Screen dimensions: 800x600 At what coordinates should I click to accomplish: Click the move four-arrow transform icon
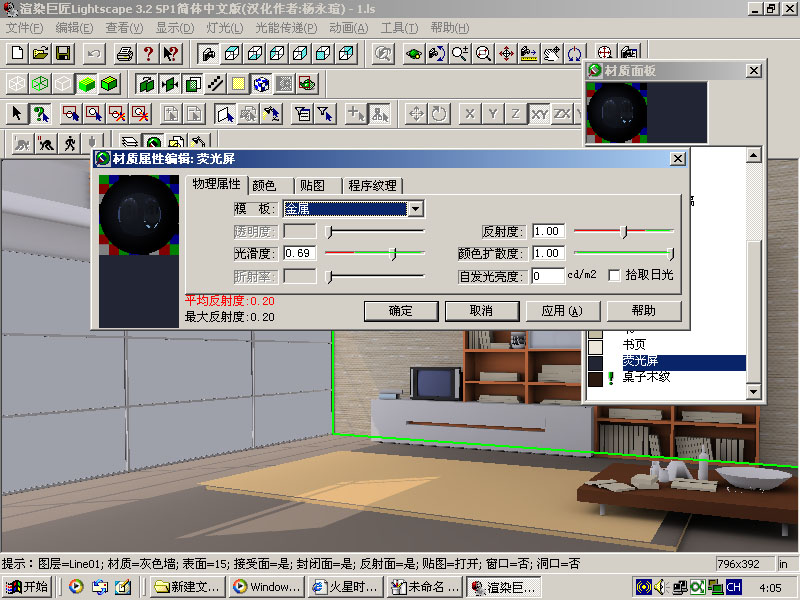[x=416, y=114]
